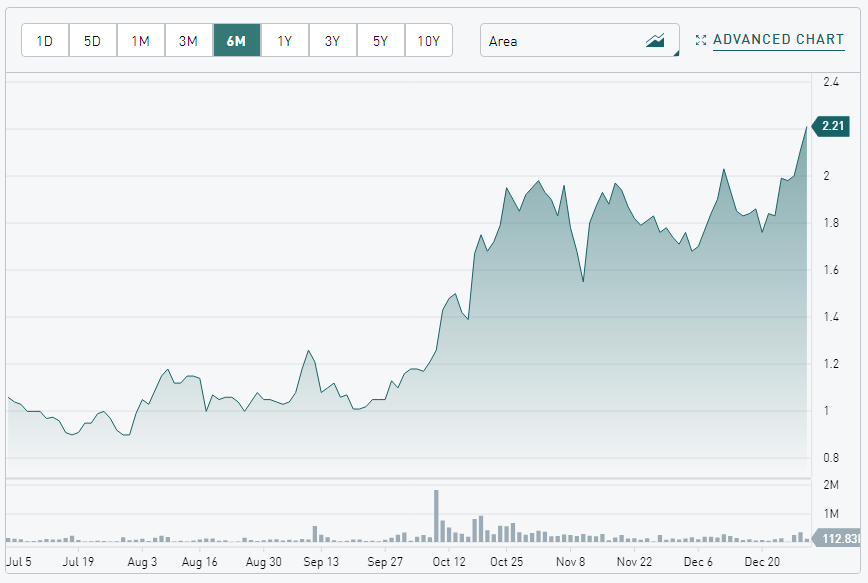Viewport: 868px width, 583px height.
Task: Show the 3Y time range
Action: pyautogui.click(x=332, y=40)
